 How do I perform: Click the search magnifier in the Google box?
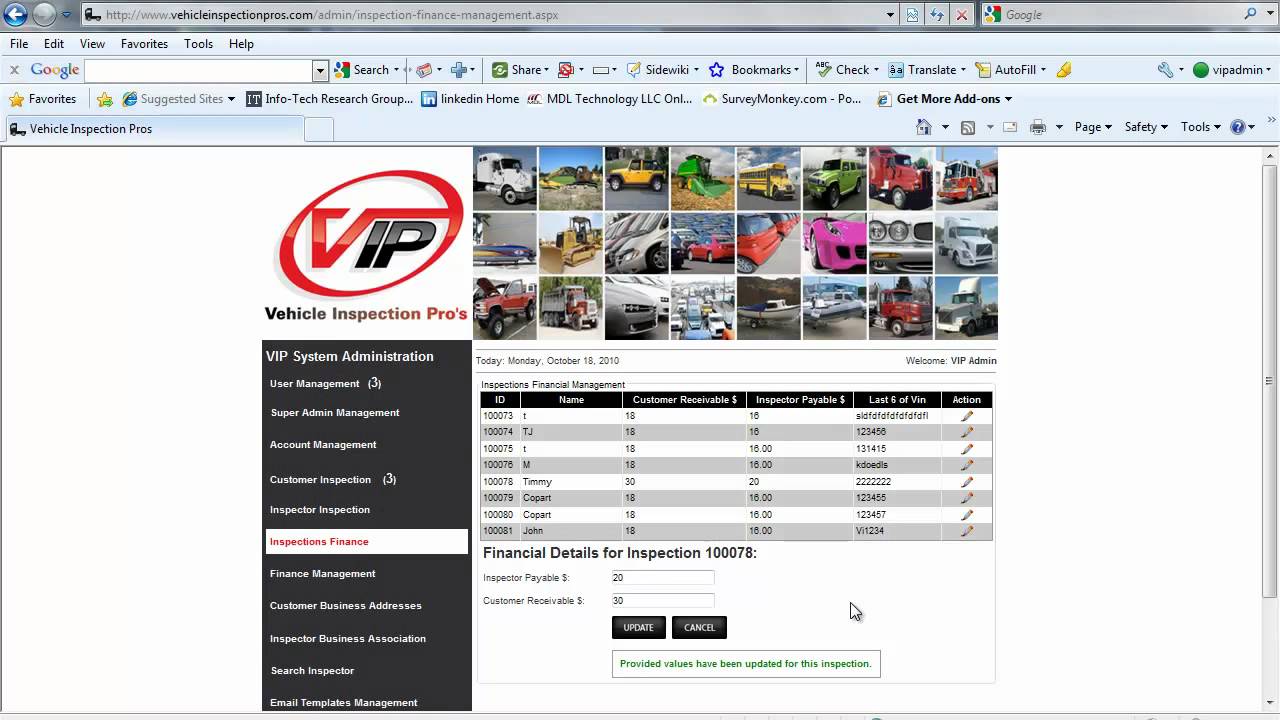(x=1251, y=14)
